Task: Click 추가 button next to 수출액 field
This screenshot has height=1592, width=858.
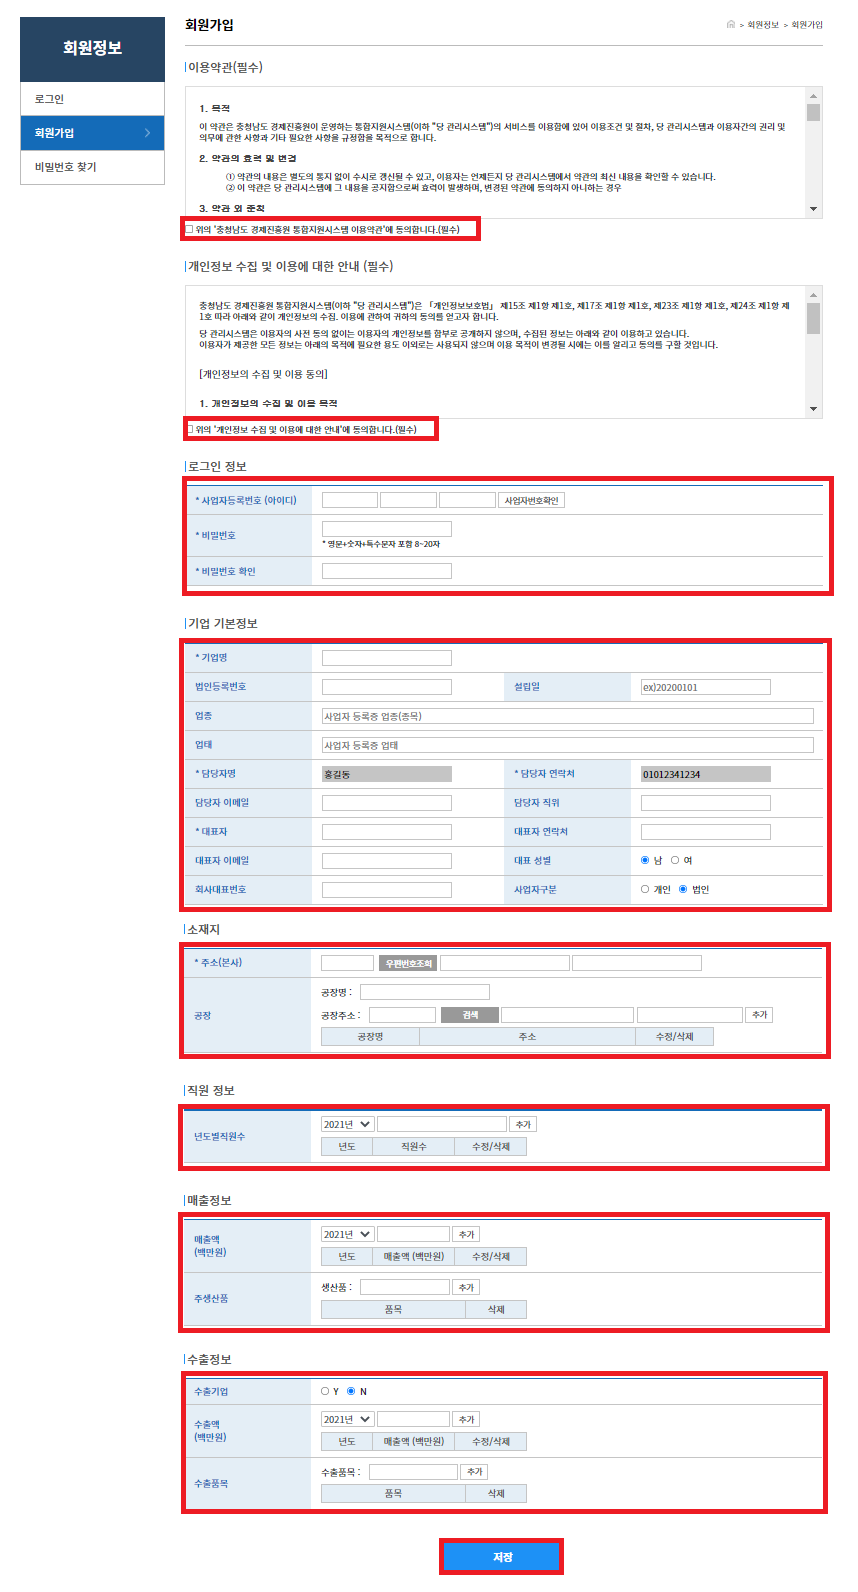Action: coord(466,1419)
